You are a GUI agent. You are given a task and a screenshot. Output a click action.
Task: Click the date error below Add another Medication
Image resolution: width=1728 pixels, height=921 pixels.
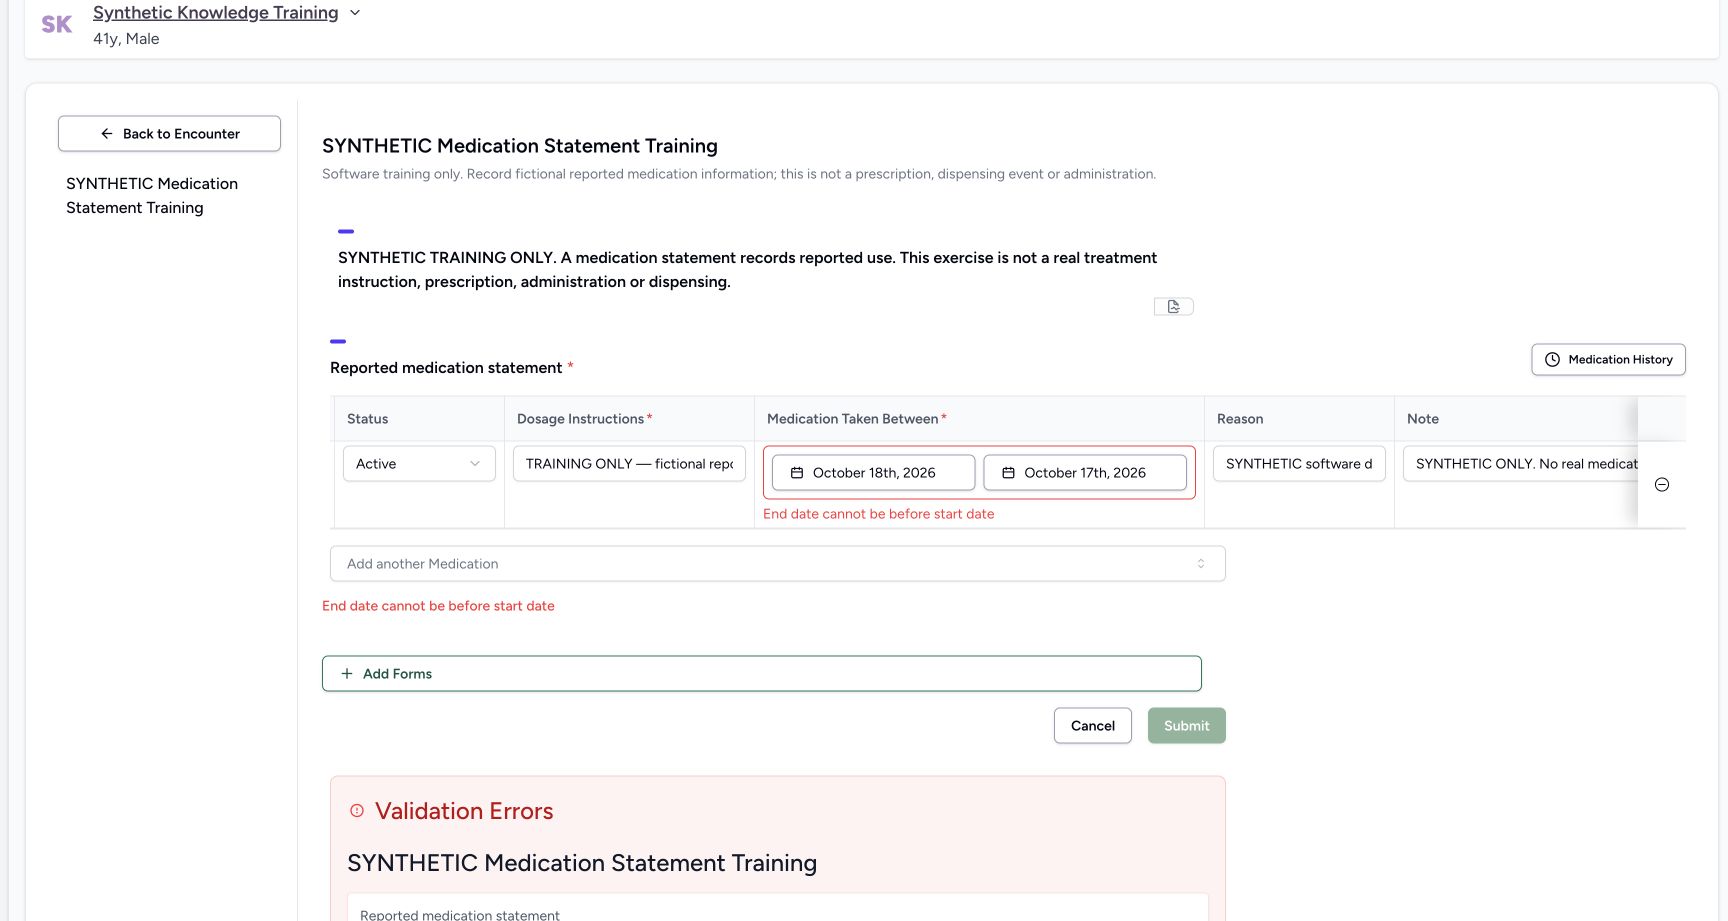[x=438, y=606]
